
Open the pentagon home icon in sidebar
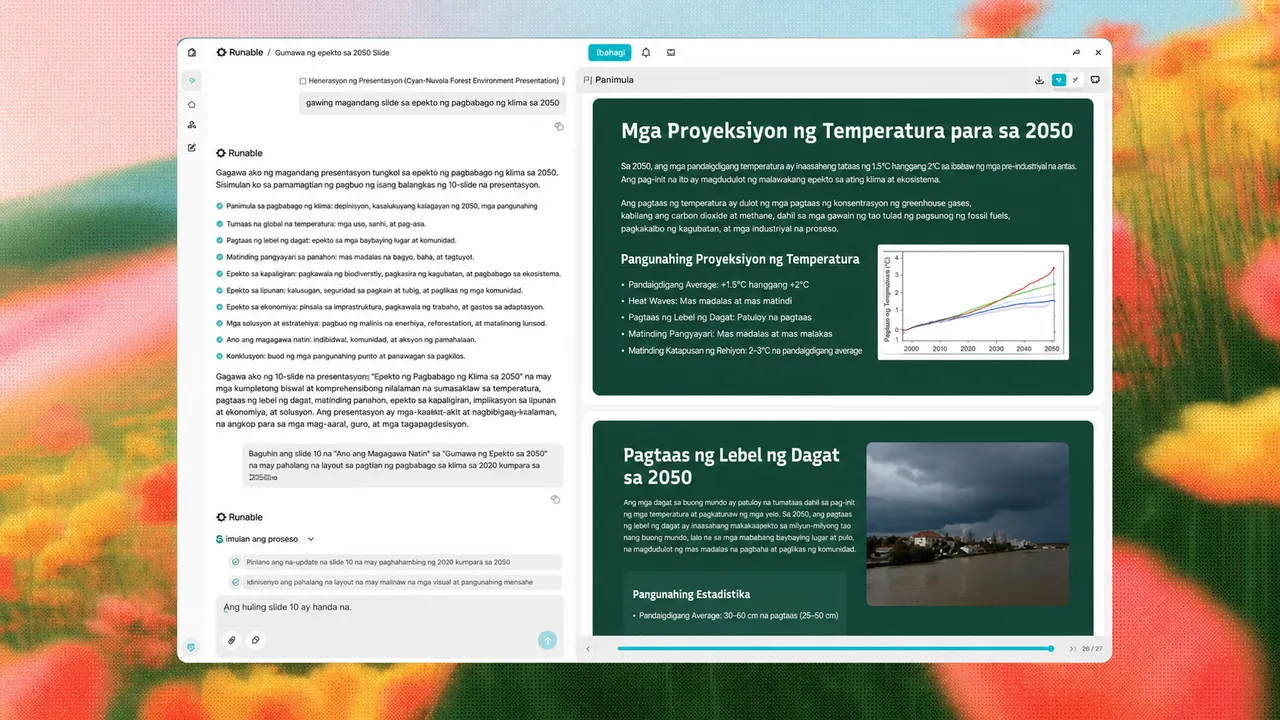pos(191,104)
